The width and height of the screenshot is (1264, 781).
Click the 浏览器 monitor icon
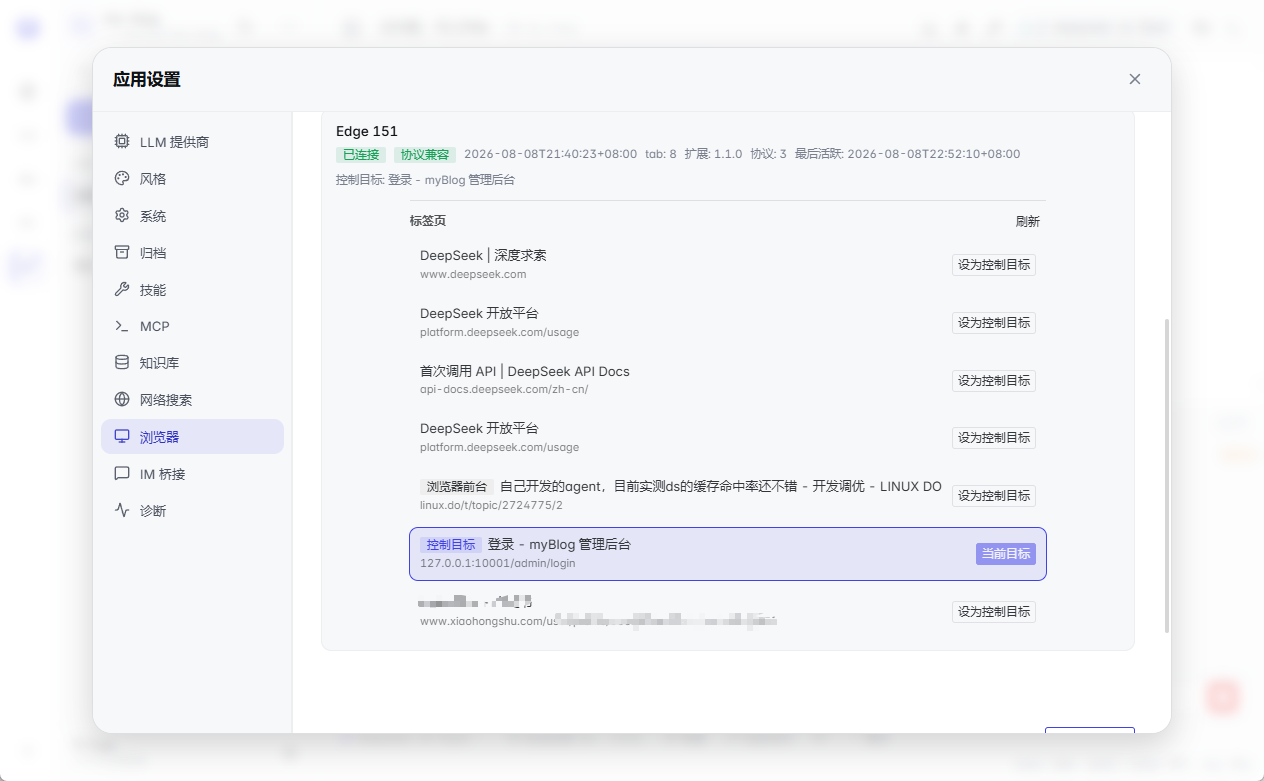[122, 437]
